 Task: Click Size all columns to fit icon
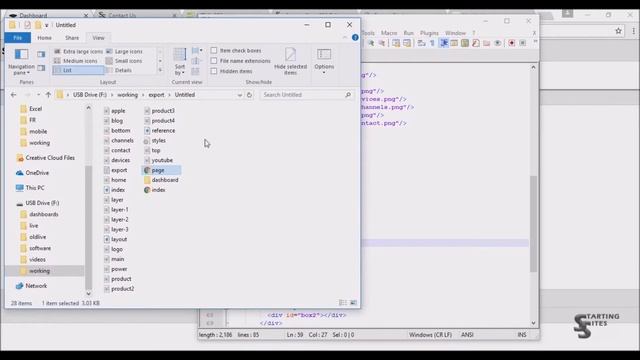pyautogui.click(x=196, y=71)
